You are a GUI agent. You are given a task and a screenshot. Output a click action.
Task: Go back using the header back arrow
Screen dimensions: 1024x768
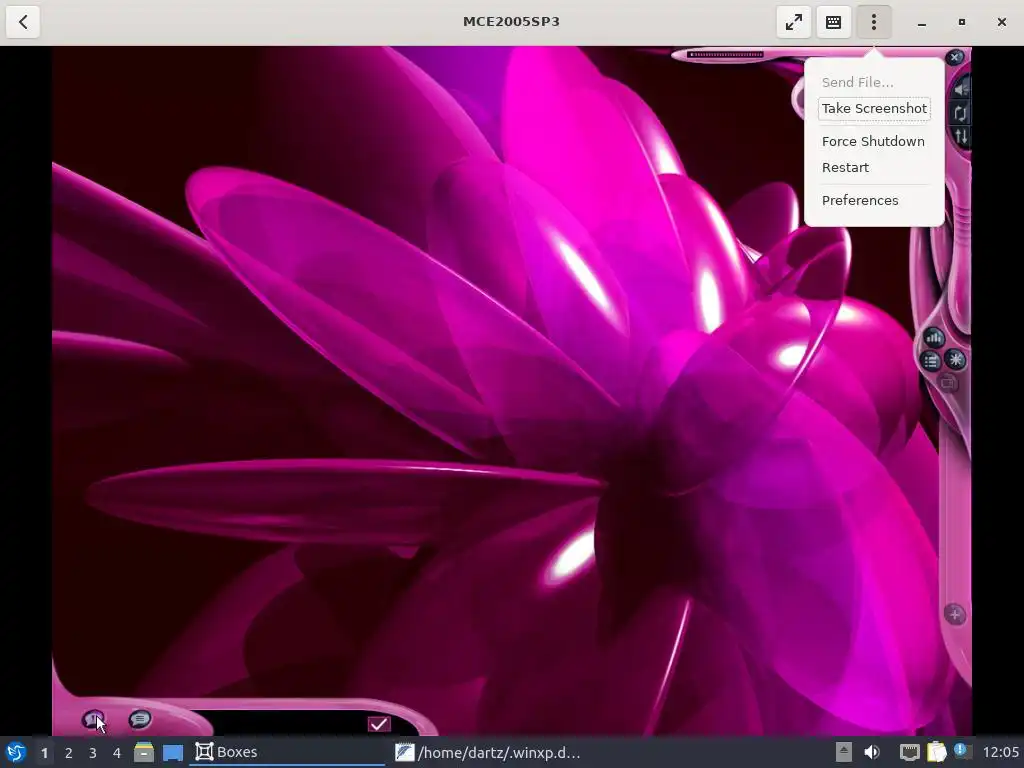pyautogui.click(x=23, y=22)
